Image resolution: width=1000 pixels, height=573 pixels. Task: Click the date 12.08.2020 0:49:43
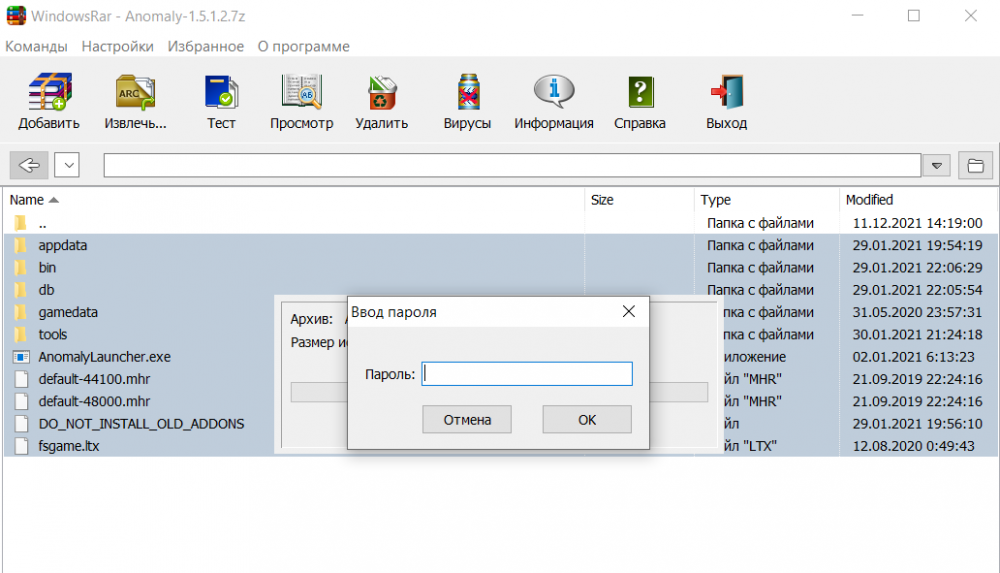click(x=913, y=446)
